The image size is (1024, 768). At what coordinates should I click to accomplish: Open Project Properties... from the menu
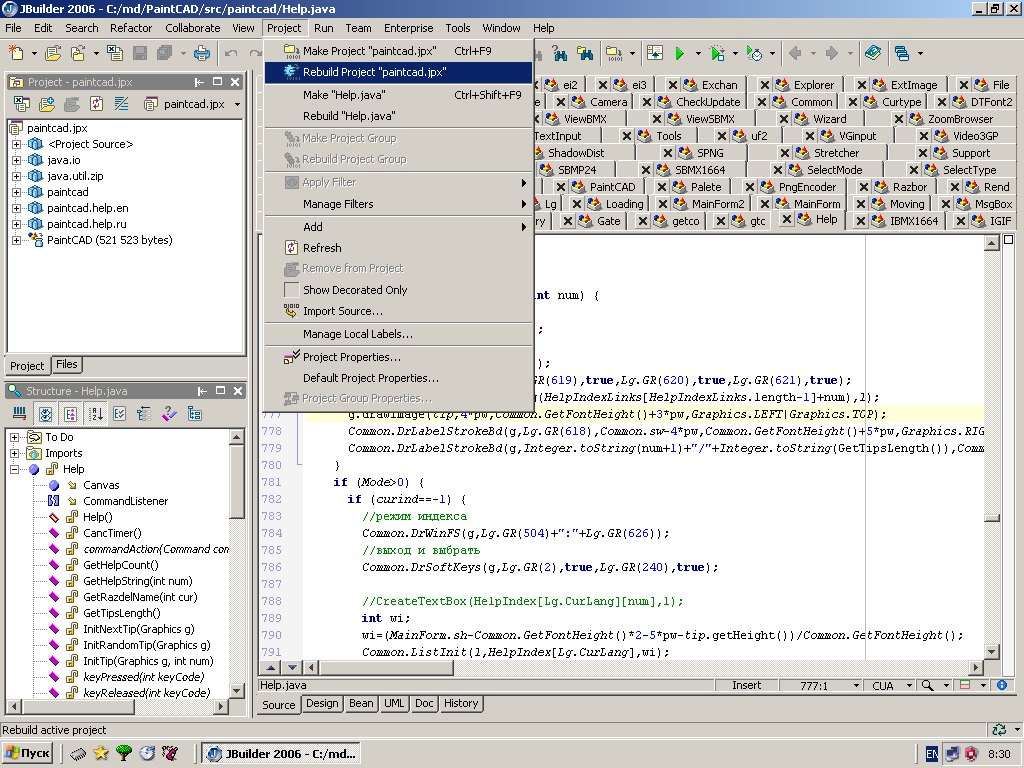(351, 357)
